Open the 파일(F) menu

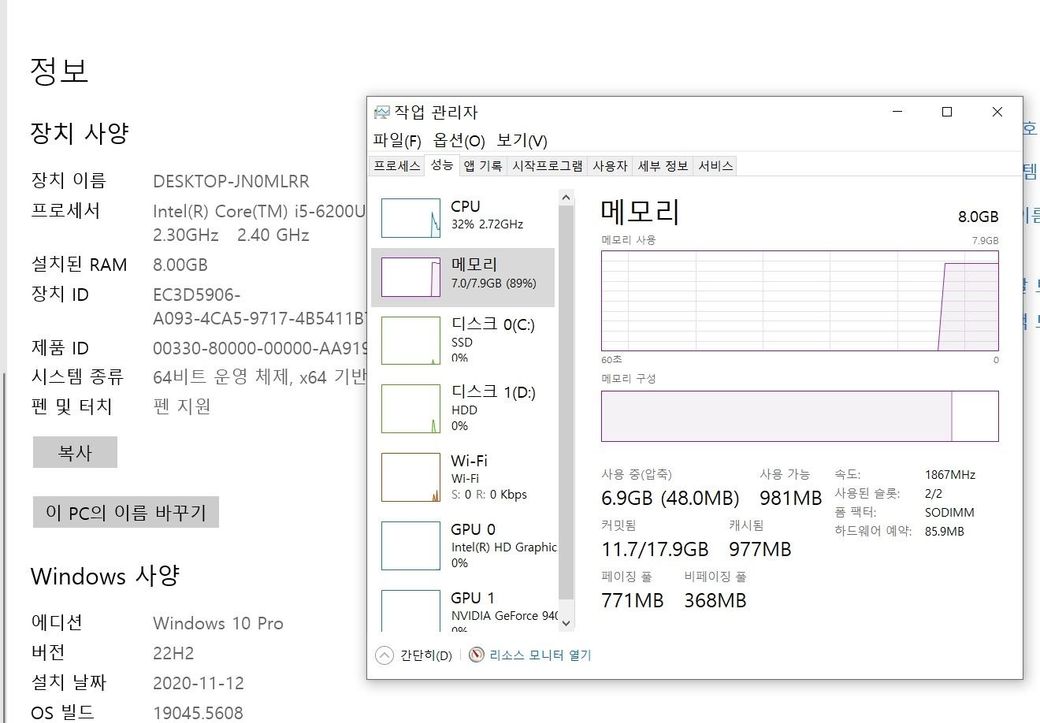pyautogui.click(x=397, y=140)
